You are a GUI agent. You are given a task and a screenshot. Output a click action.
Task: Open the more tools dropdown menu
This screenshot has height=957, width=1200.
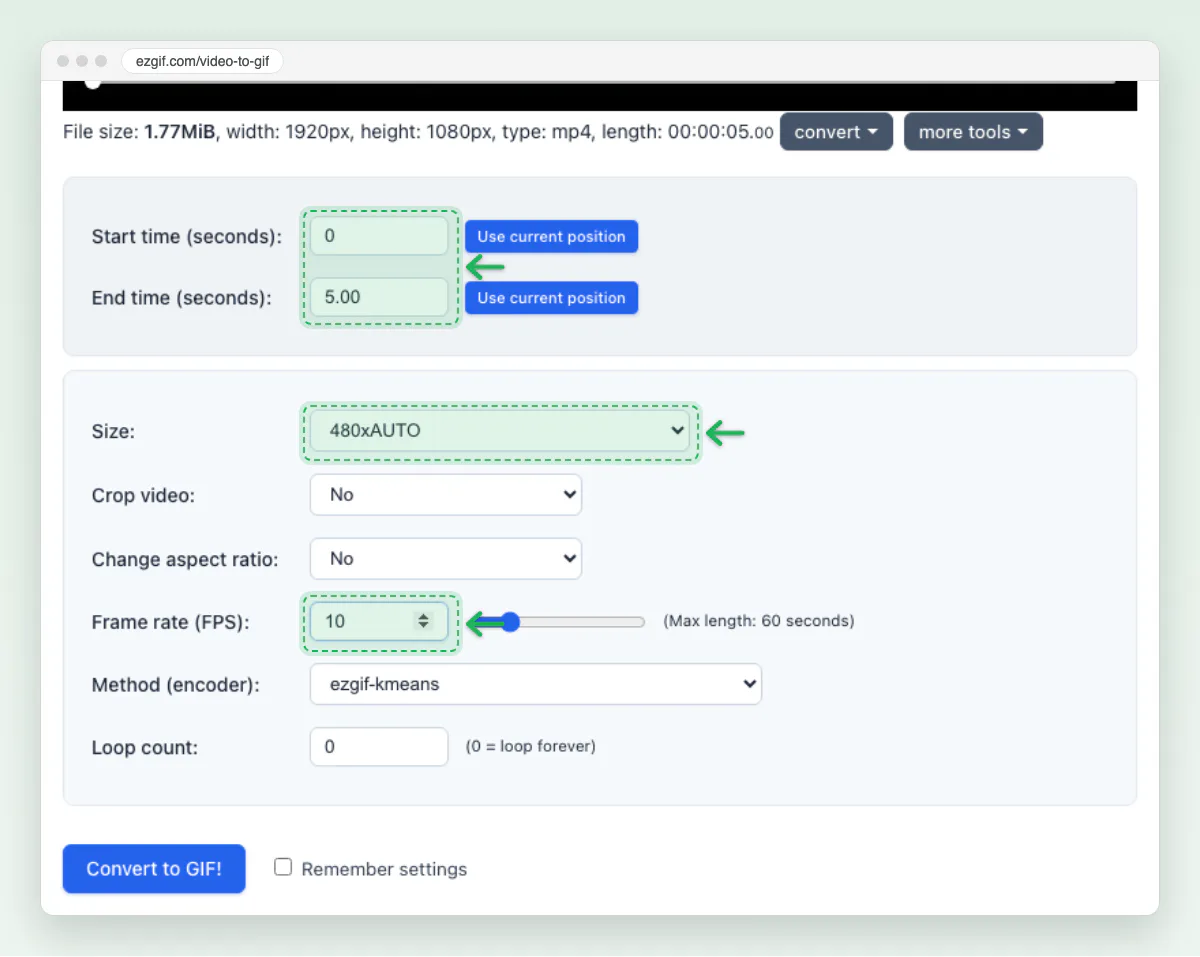973,132
